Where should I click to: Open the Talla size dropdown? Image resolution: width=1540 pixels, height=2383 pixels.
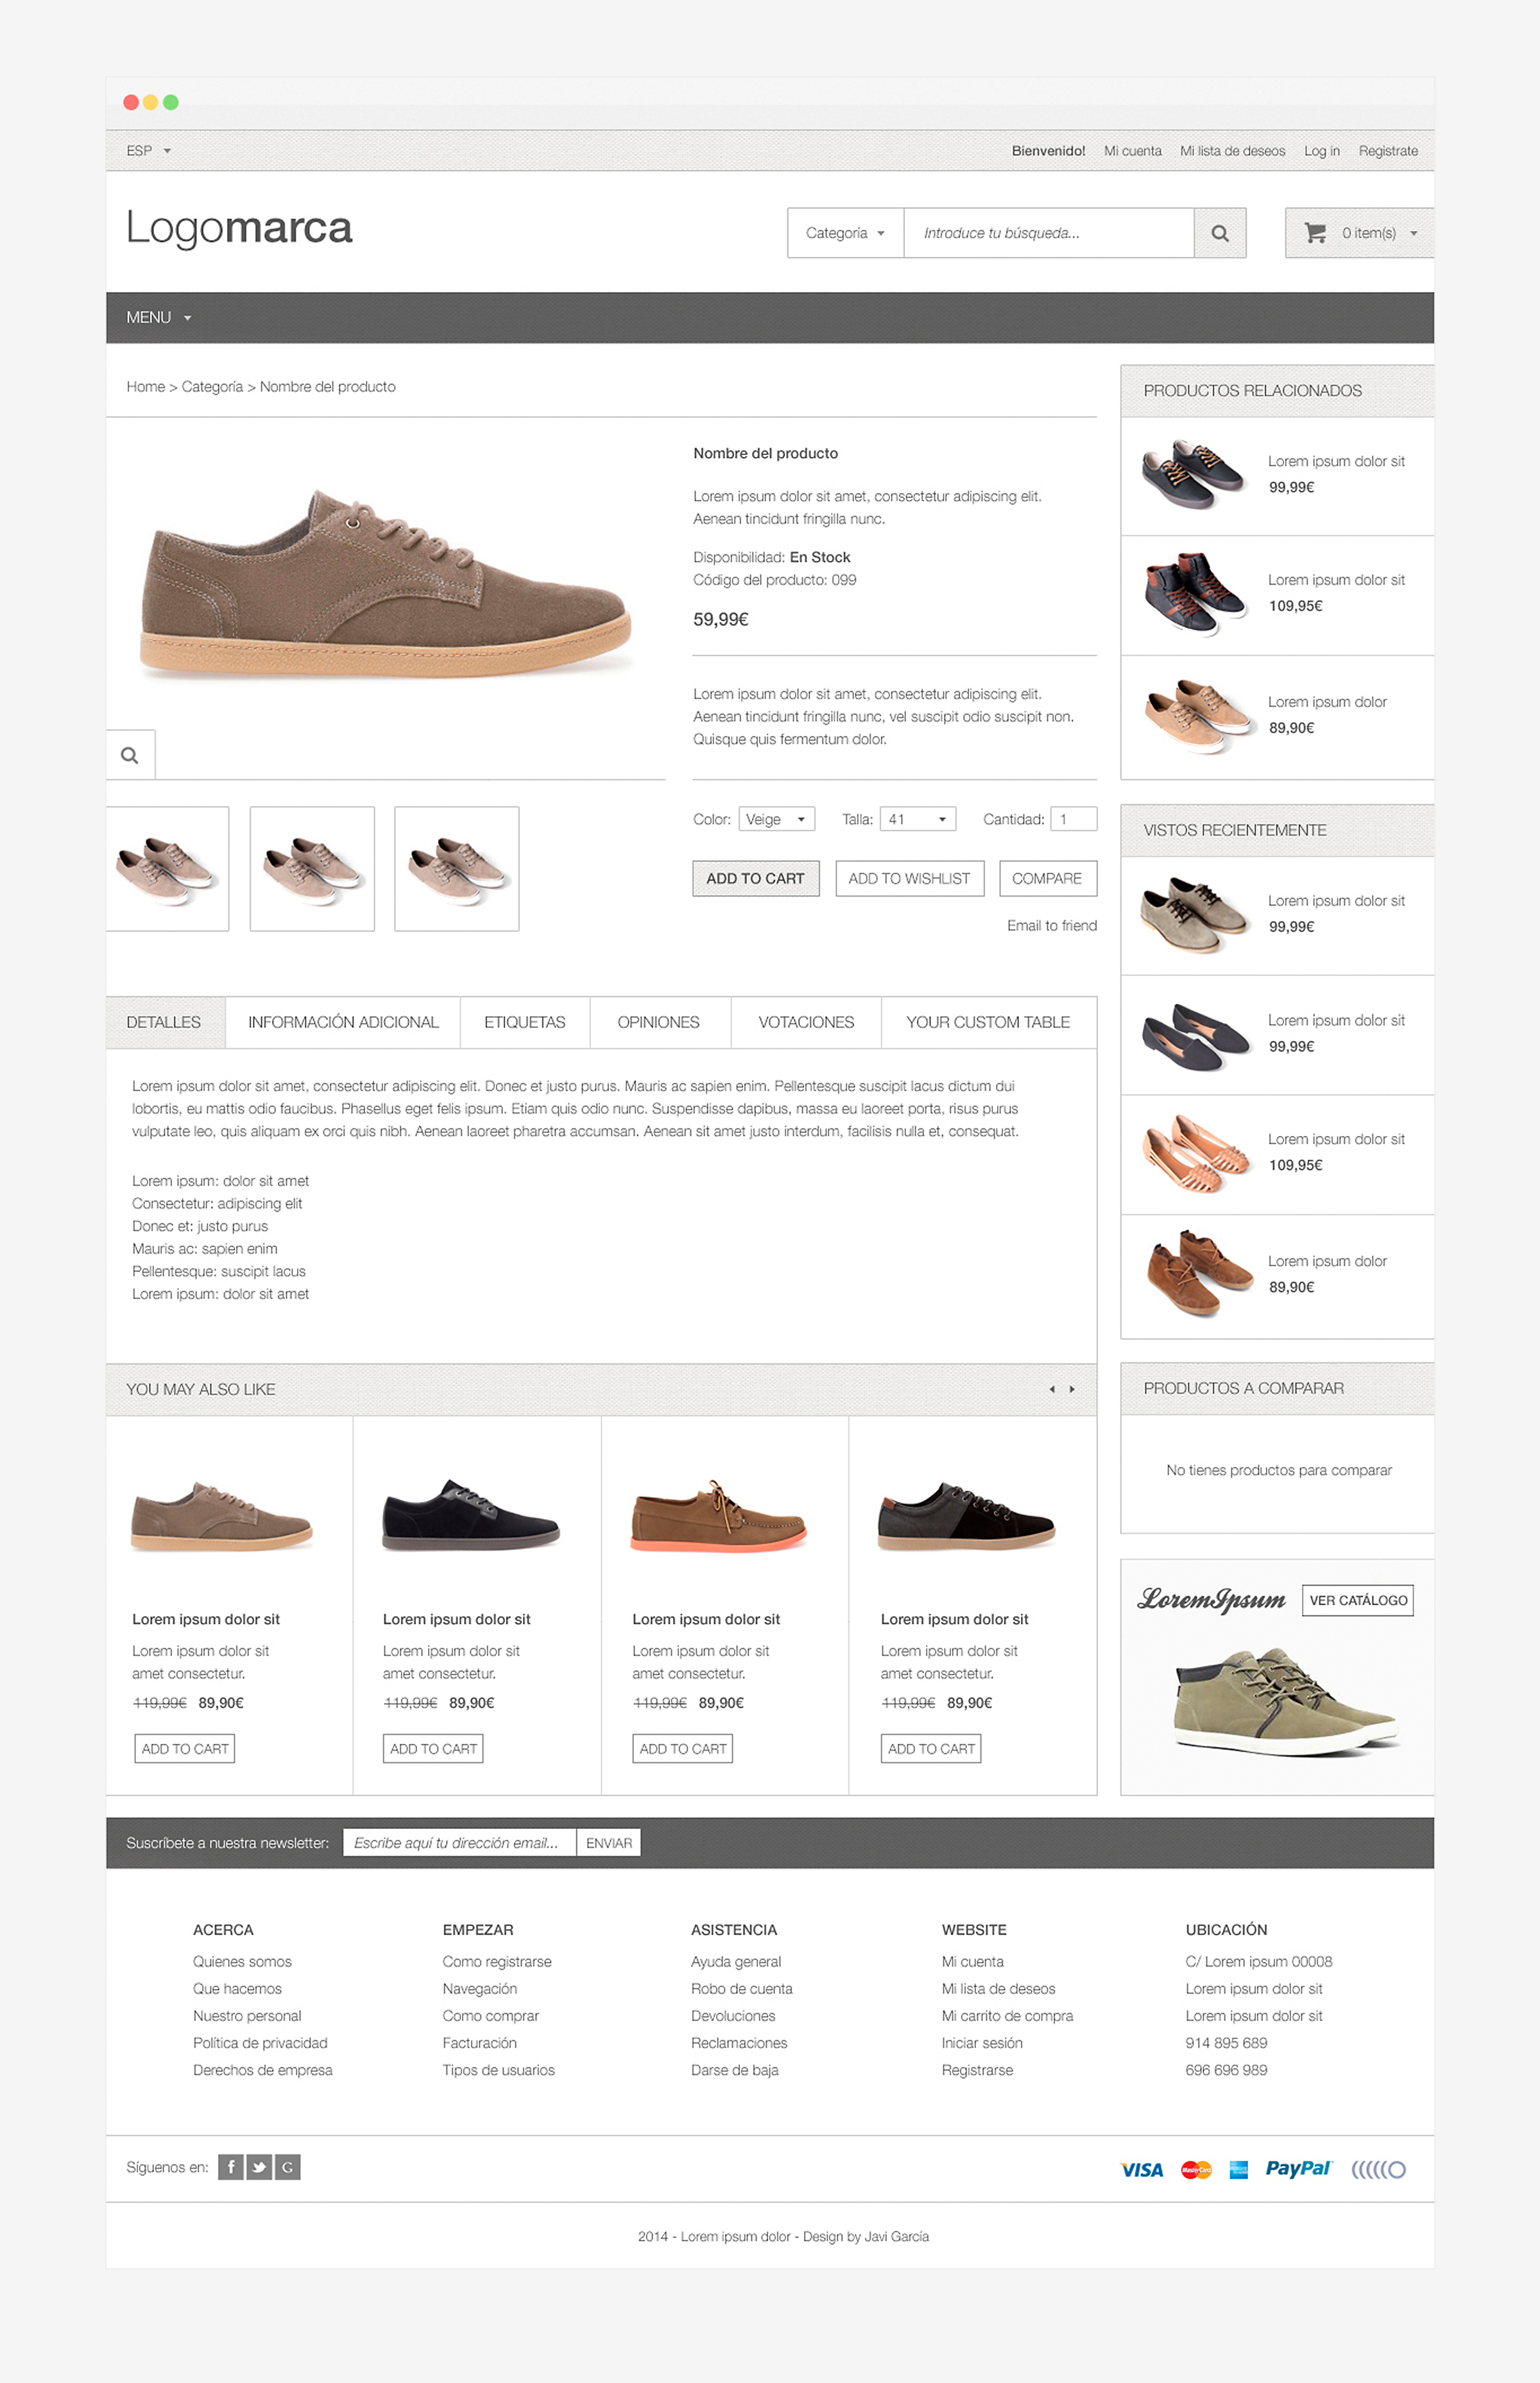(x=918, y=819)
